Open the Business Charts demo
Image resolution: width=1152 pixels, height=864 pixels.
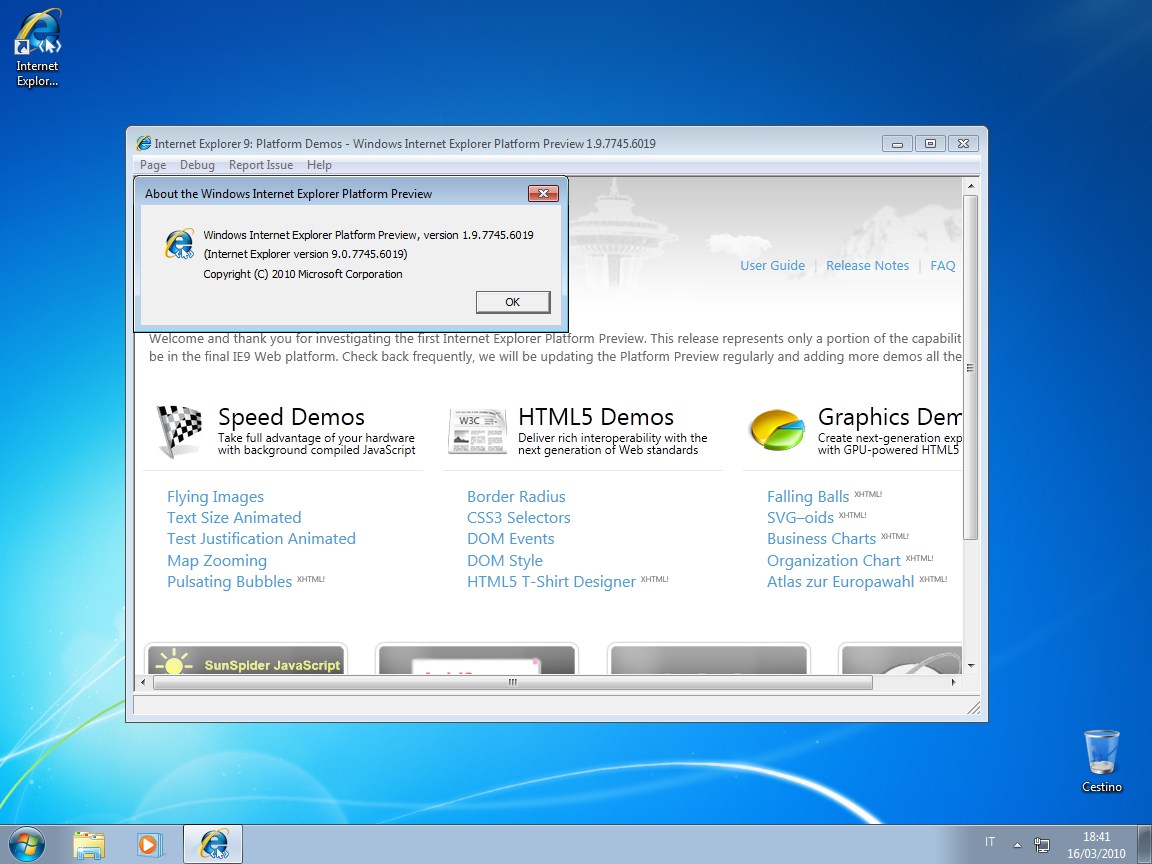pyautogui.click(x=821, y=539)
